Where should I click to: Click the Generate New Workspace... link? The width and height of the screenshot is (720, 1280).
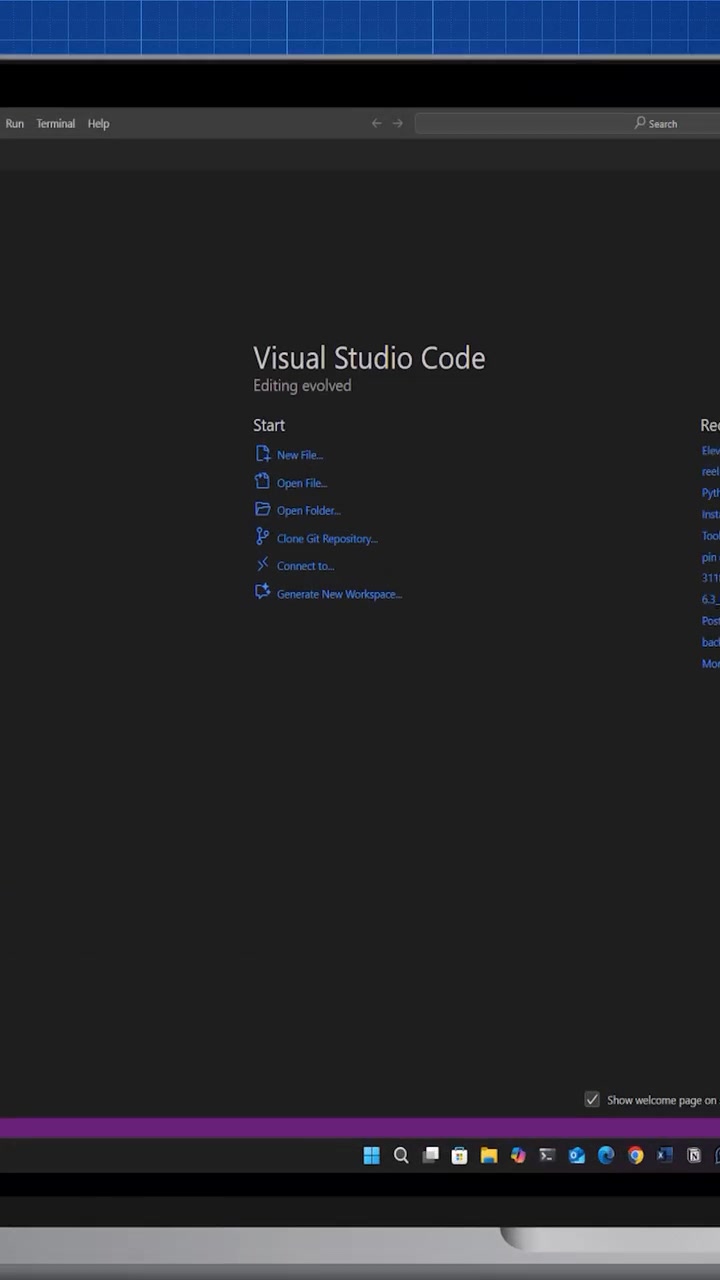click(x=339, y=594)
